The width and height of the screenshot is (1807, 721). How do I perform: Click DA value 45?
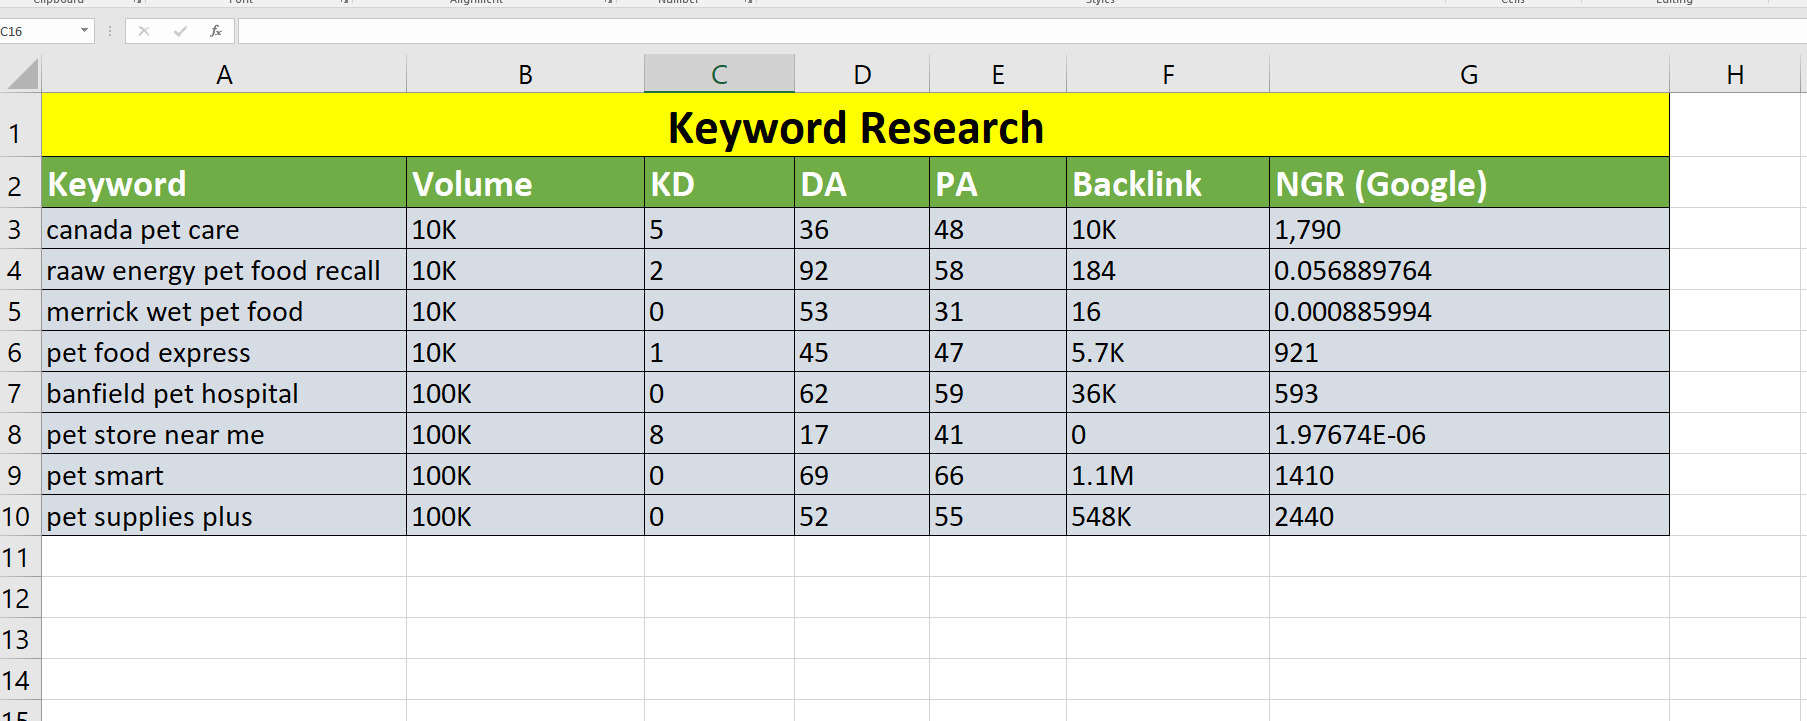pyautogui.click(x=862, y=352)
